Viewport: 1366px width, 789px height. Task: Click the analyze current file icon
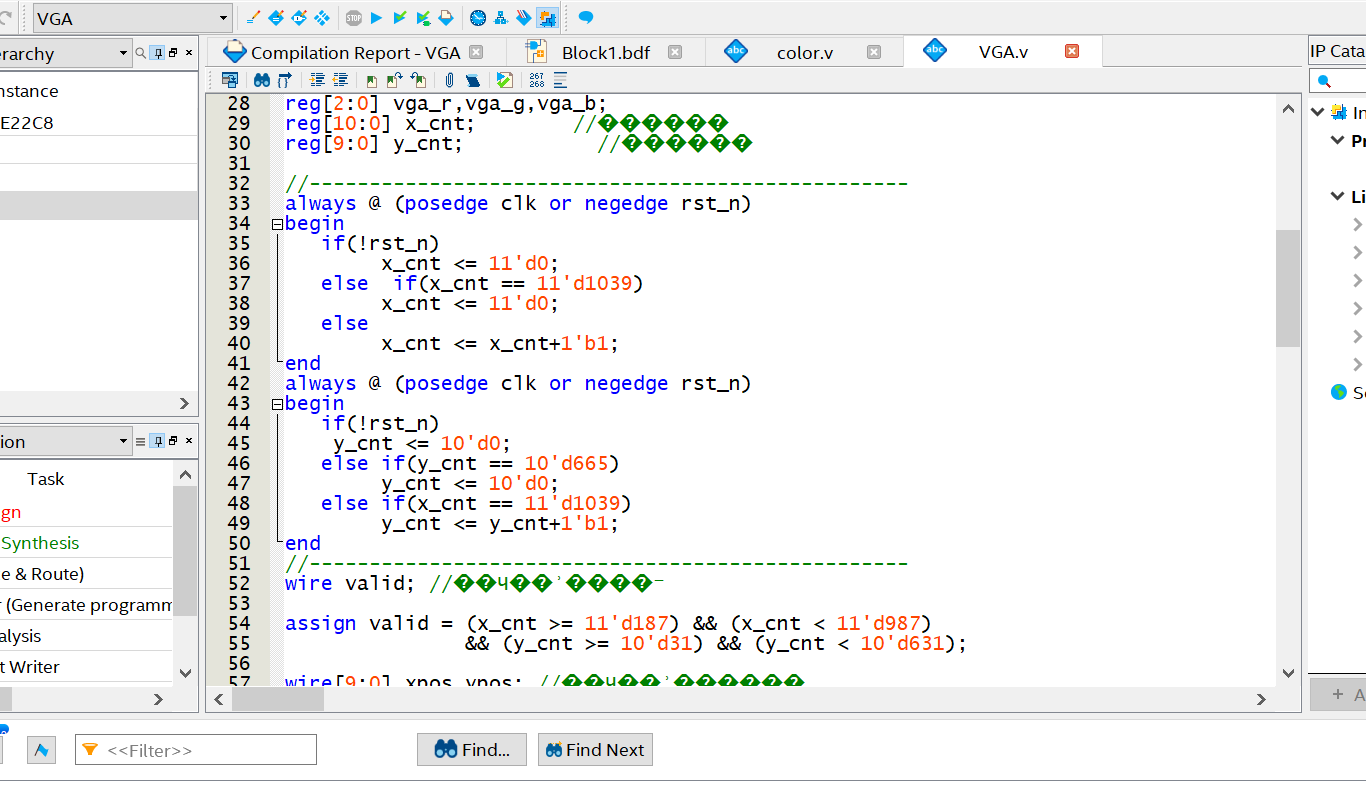point(504,80)
